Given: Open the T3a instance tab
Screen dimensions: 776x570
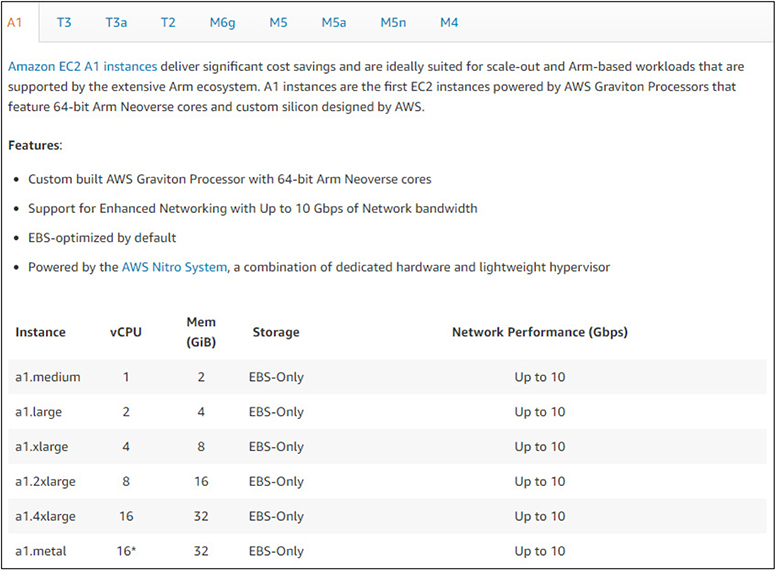Looking at the screenshot, I should click(116, 21).
